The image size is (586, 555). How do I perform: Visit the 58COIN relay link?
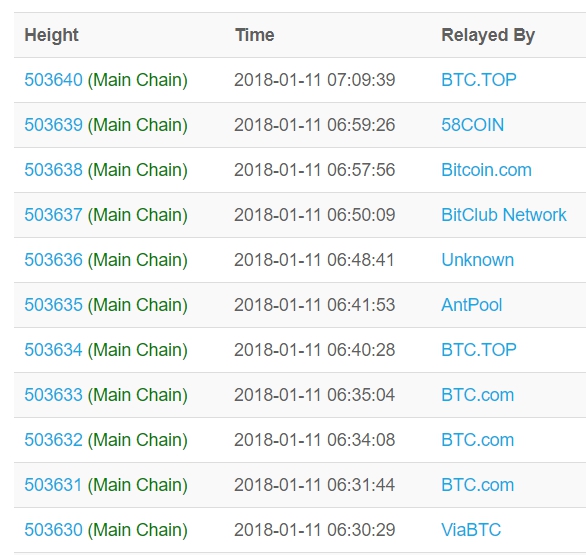(x=472, y=125)
